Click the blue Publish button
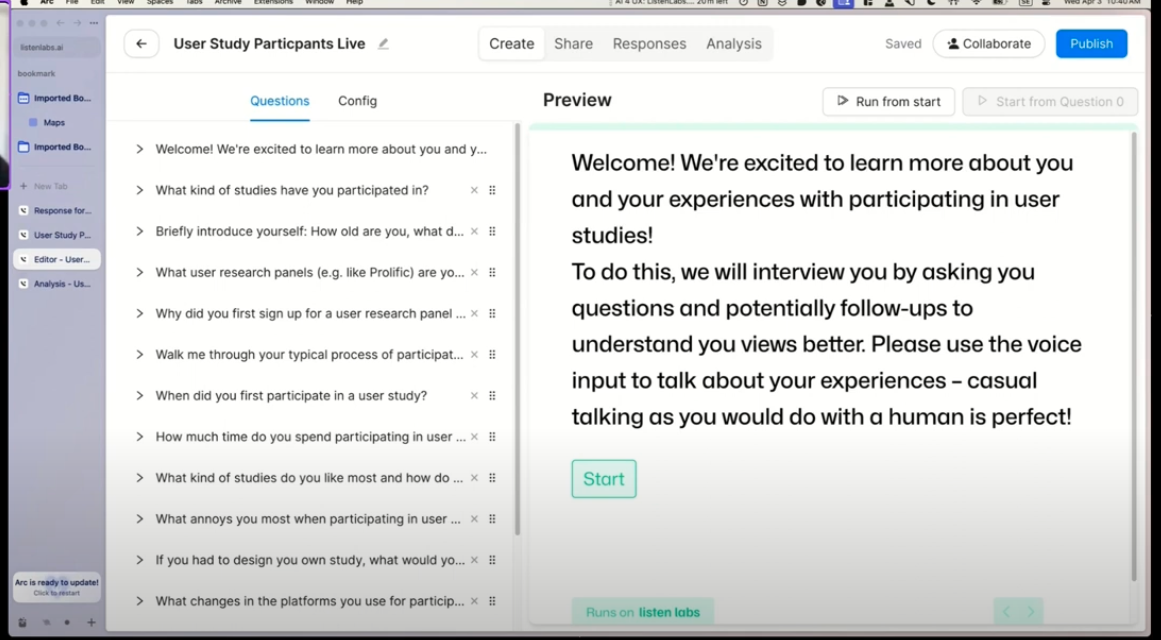The height and width of the screenshot is (640, 1161). (1091, 44)
